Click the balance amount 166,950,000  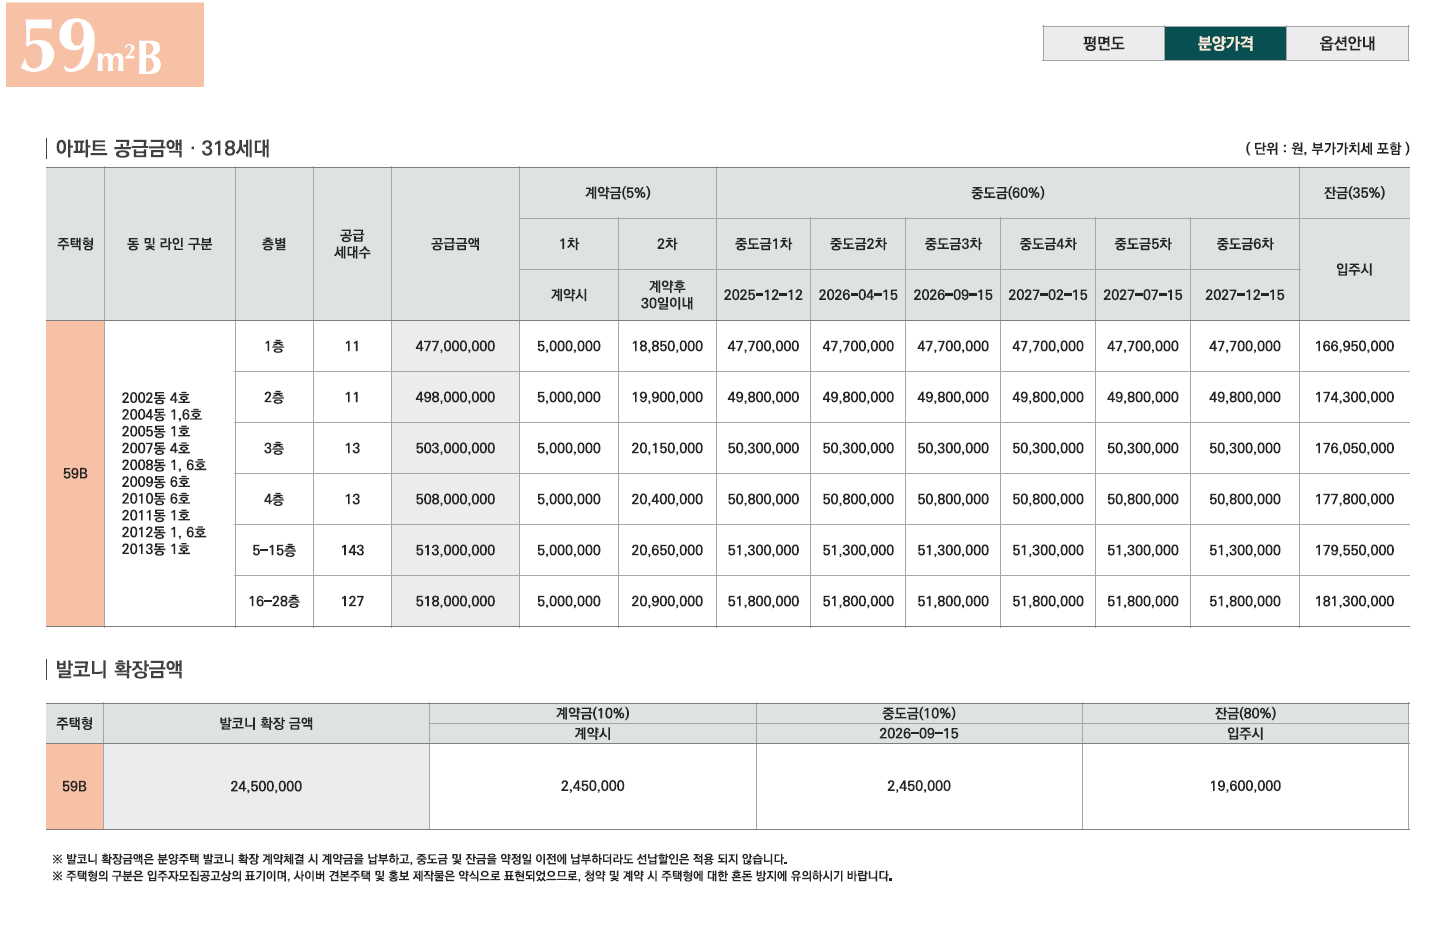click(x=1354, y=346)
